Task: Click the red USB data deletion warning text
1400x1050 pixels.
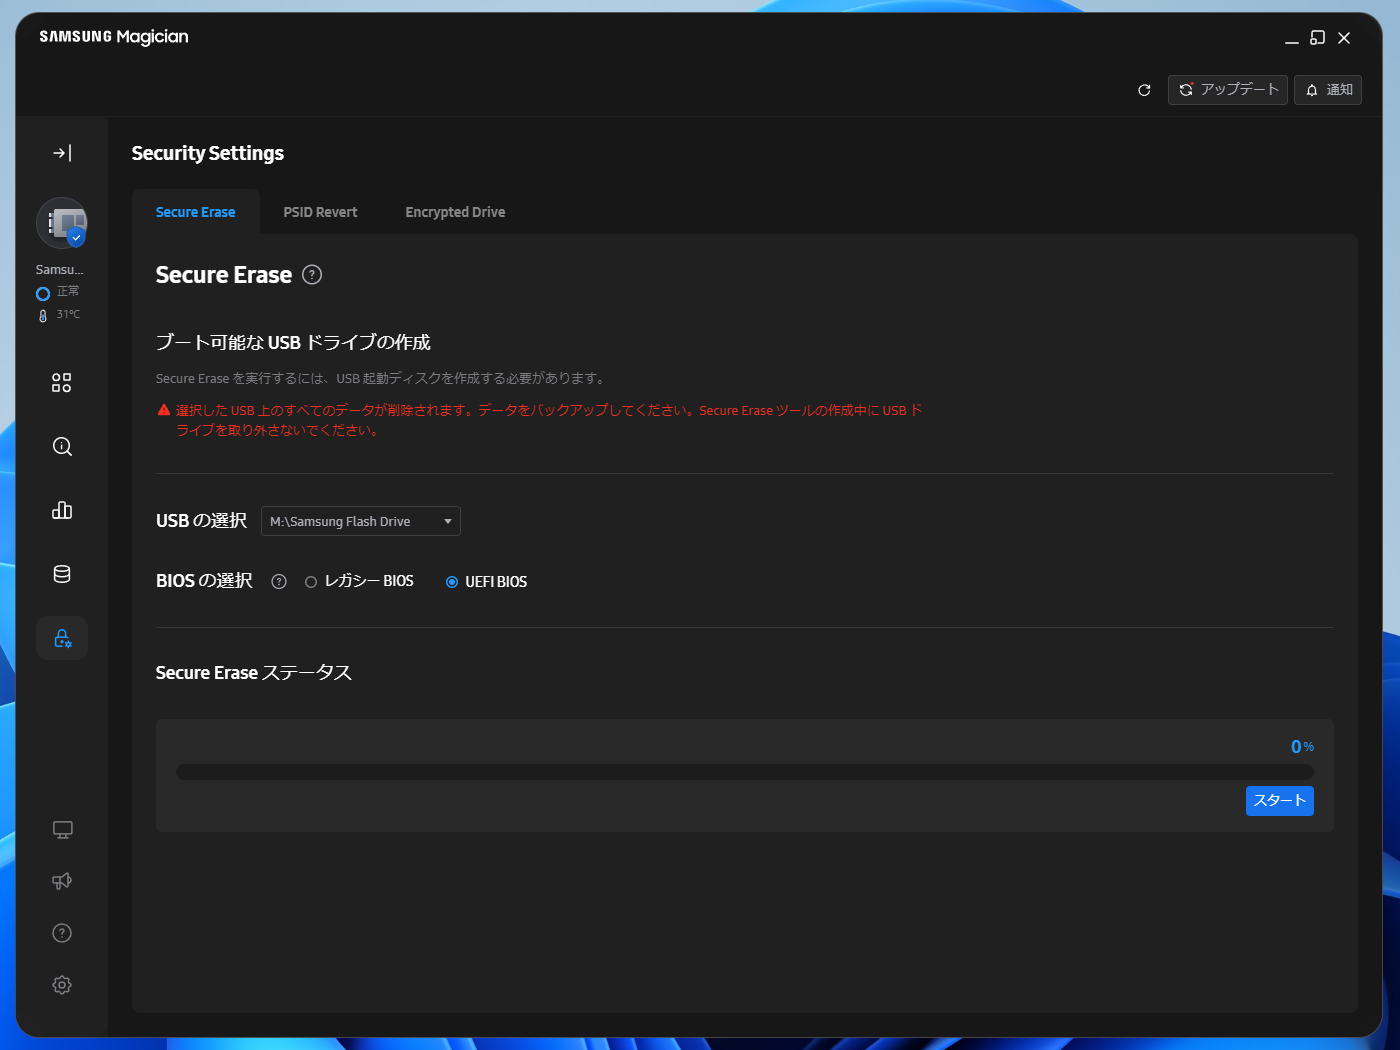Action: click(x=549, y=421)
